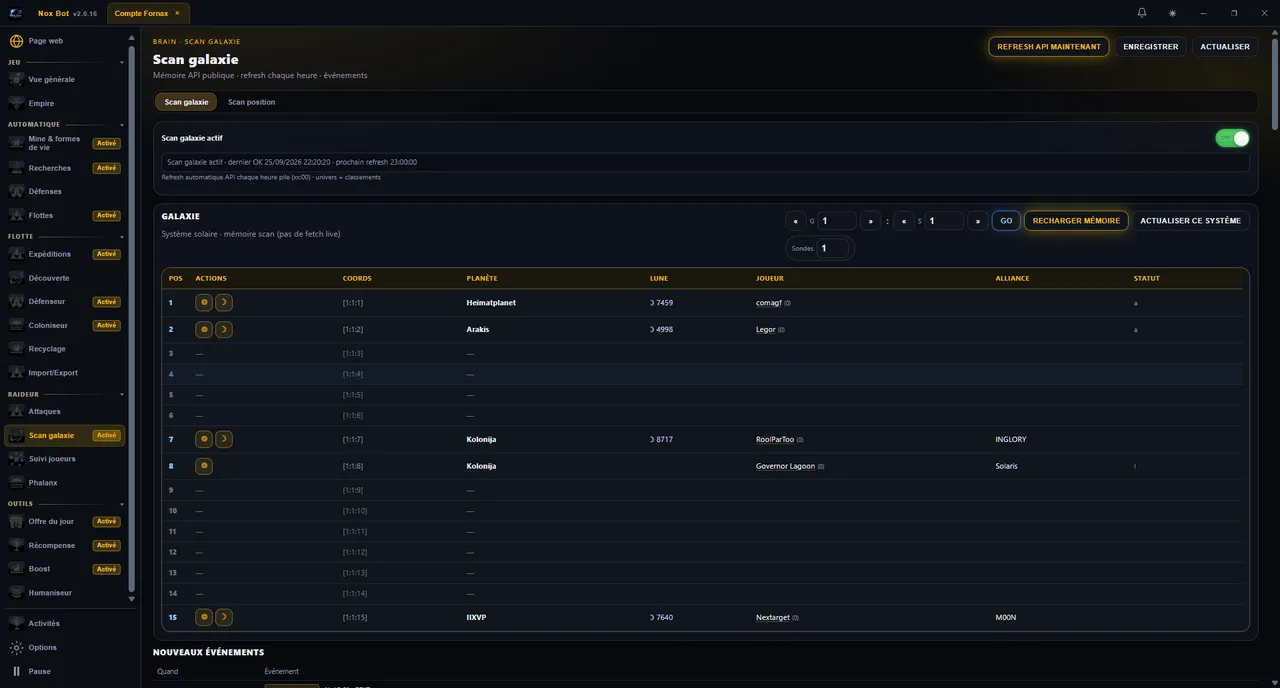Click the ENREGISTRER button

(x=1151, y=47)
